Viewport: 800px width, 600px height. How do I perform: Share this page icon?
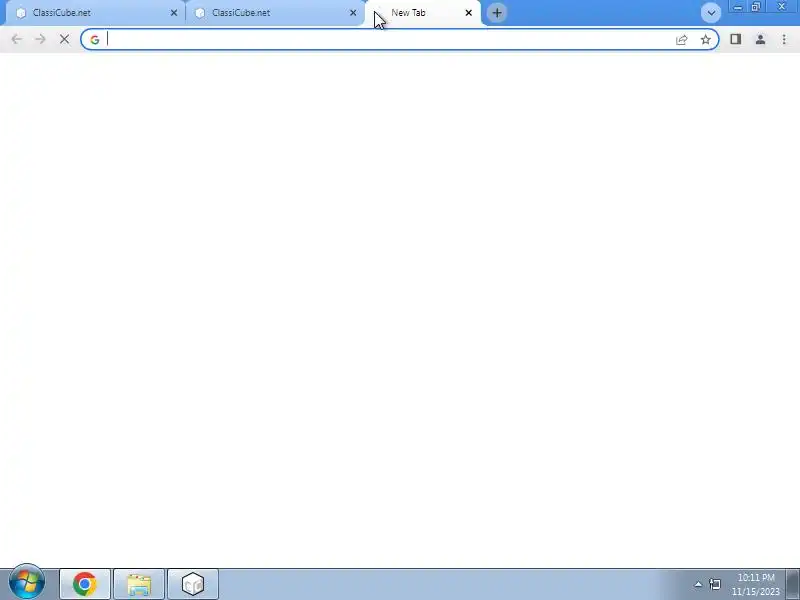coord(682,40)
